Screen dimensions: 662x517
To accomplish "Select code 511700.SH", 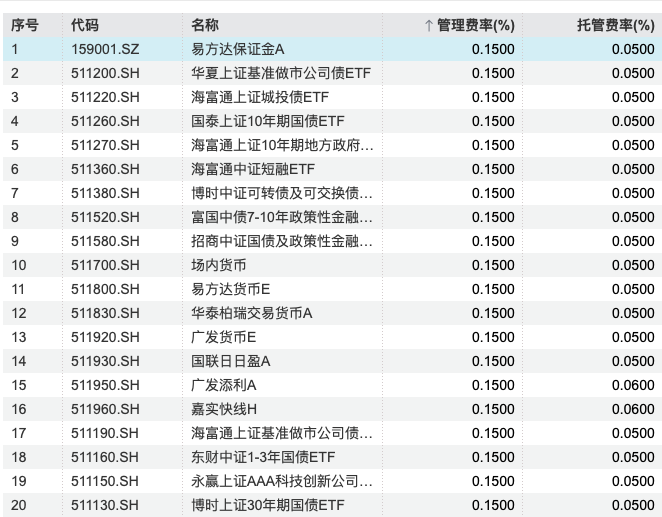I will pos(105,265).
